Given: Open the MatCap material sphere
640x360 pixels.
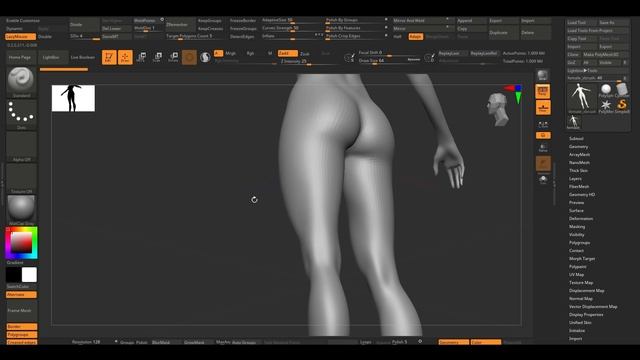Looking at the screenshot, I should [x=21, y=210].
